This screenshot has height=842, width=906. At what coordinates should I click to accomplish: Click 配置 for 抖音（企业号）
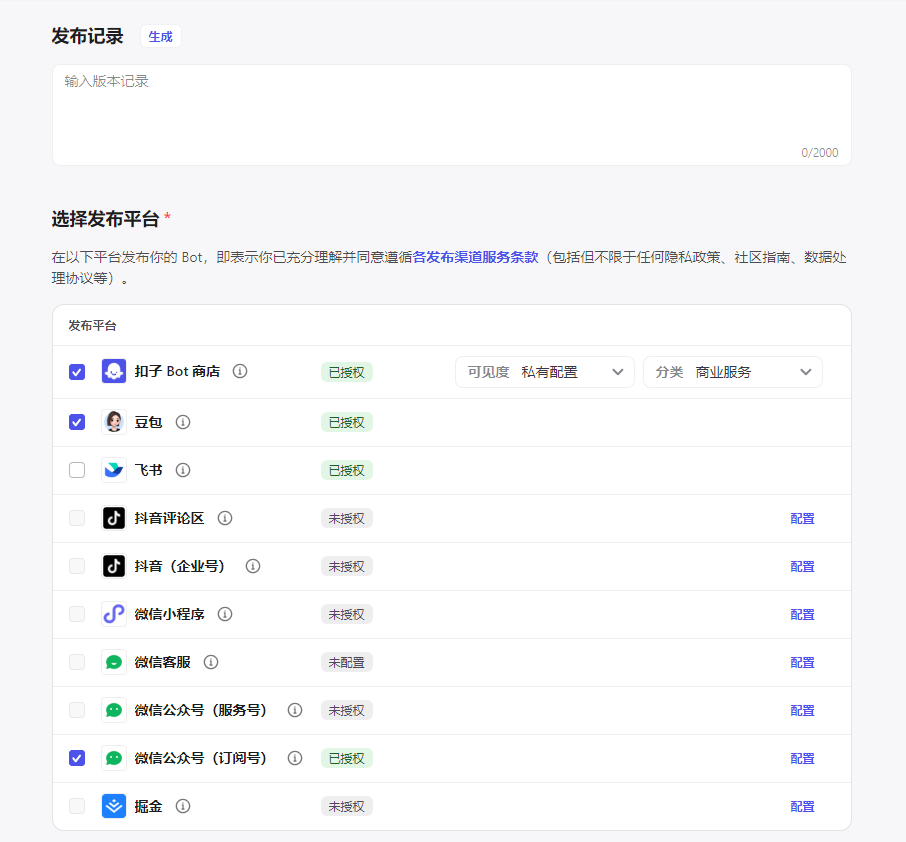[802, 566]
